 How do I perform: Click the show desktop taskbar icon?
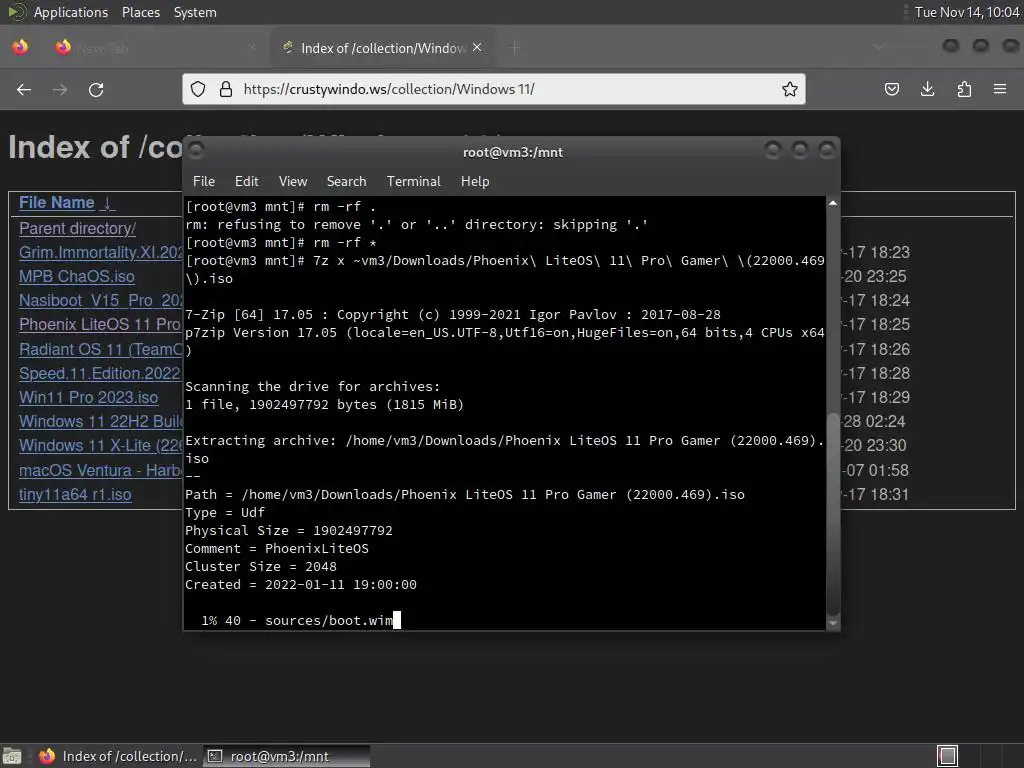point(12,756)
